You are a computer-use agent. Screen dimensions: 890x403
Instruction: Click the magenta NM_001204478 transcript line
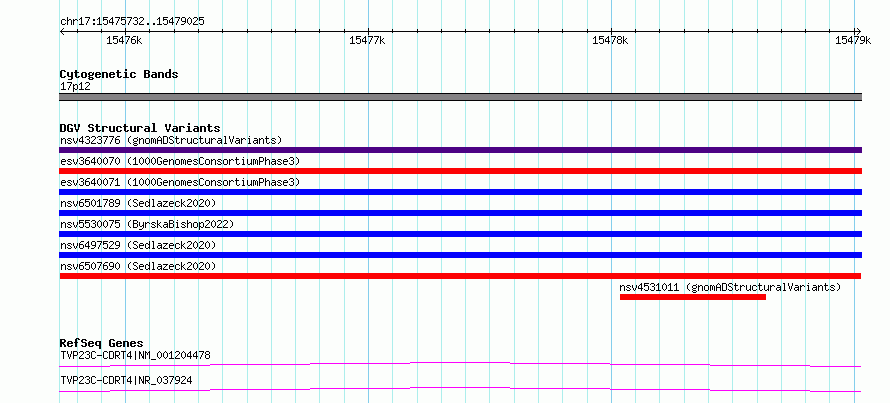460,364
